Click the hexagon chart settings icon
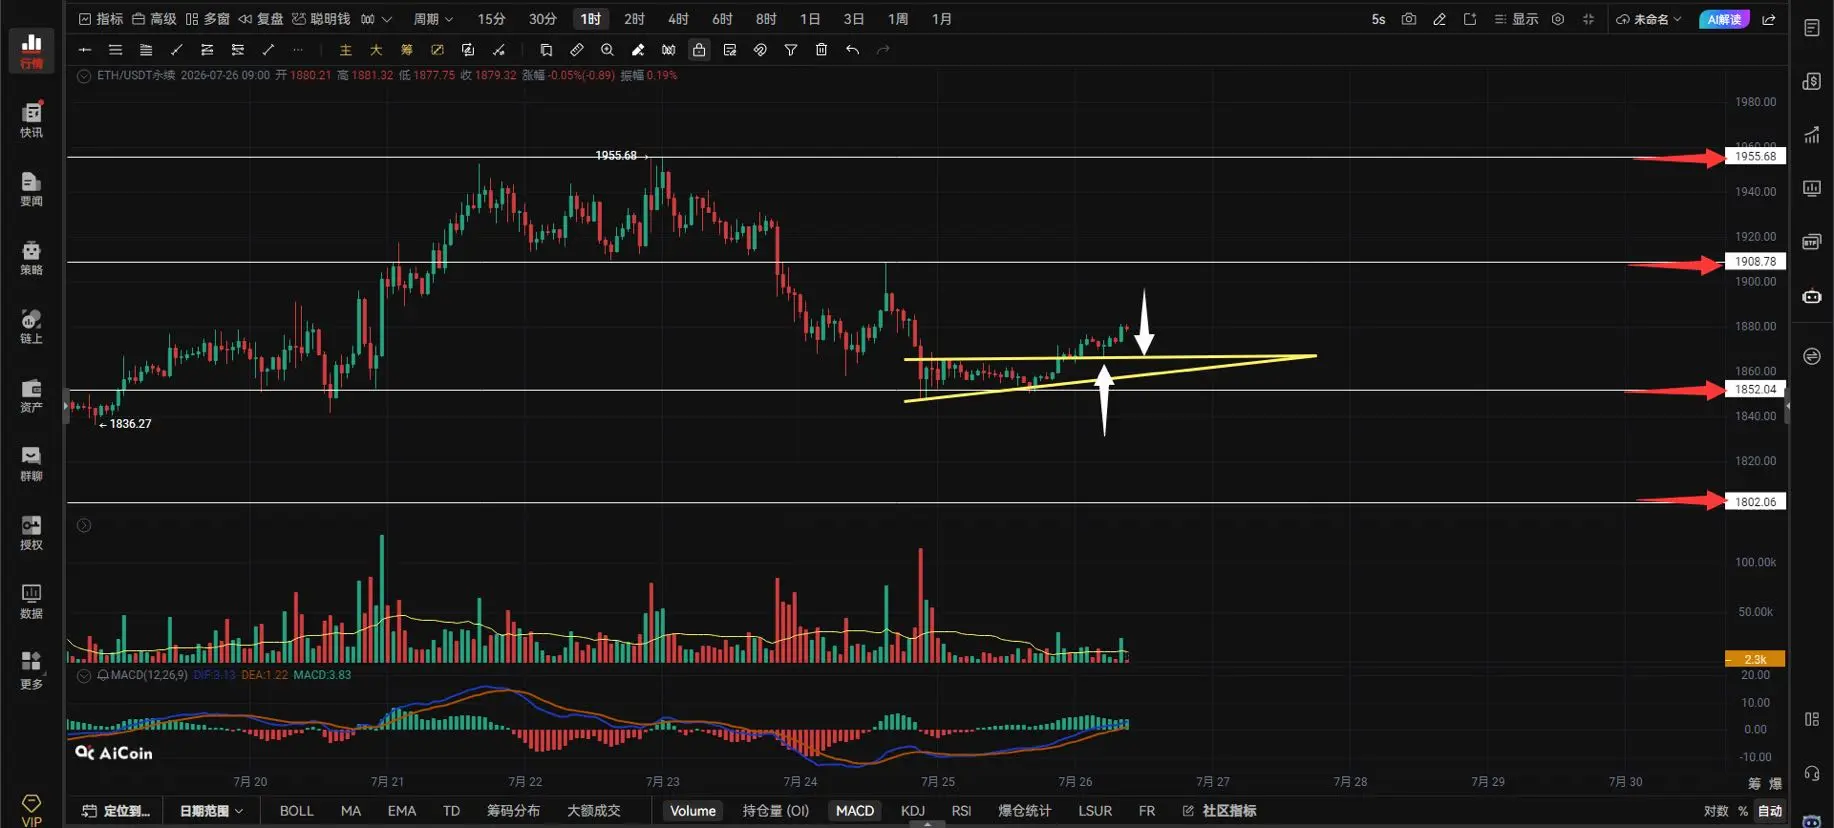Viewport: 1834px width, 828px height. click(x=1558, y=19)
